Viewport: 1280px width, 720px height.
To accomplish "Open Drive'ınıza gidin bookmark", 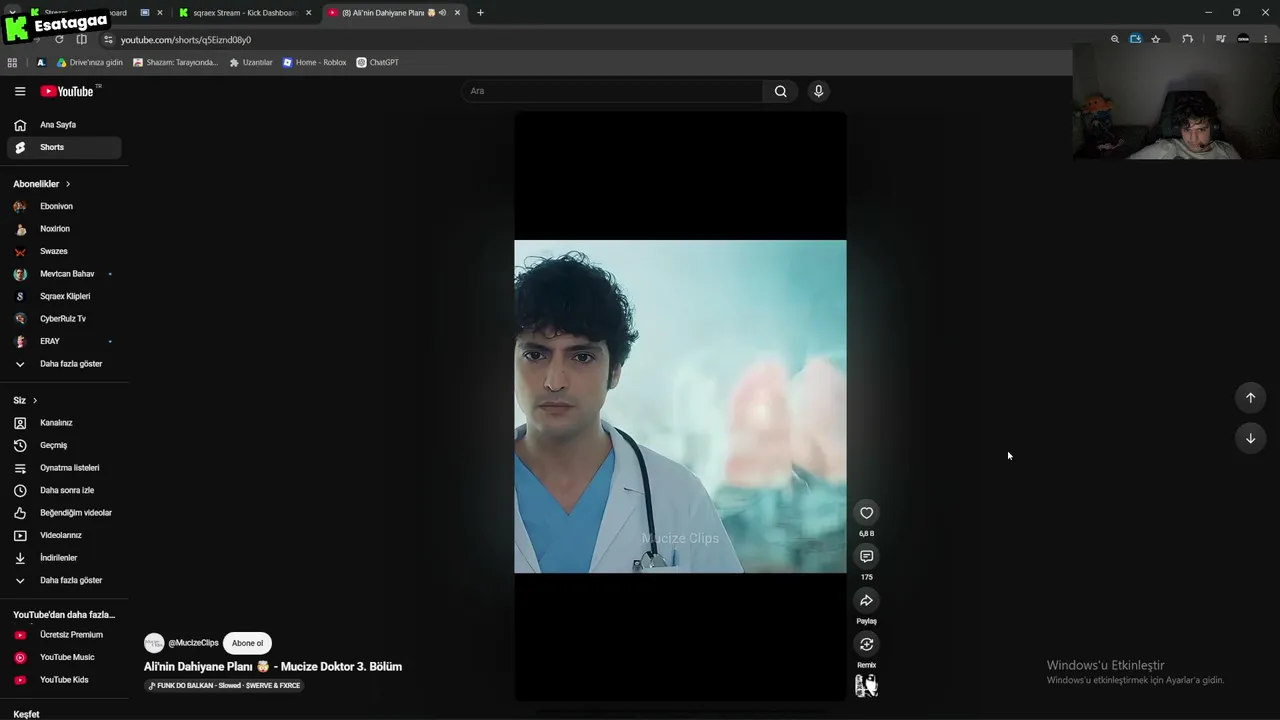I will 90,62.
